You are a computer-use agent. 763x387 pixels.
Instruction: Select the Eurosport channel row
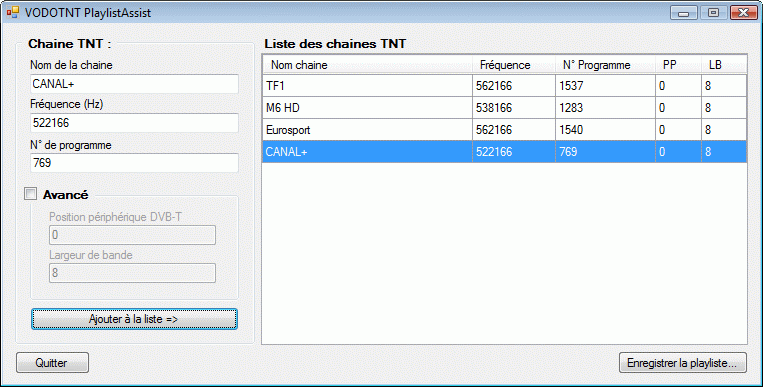pos(505,129)
